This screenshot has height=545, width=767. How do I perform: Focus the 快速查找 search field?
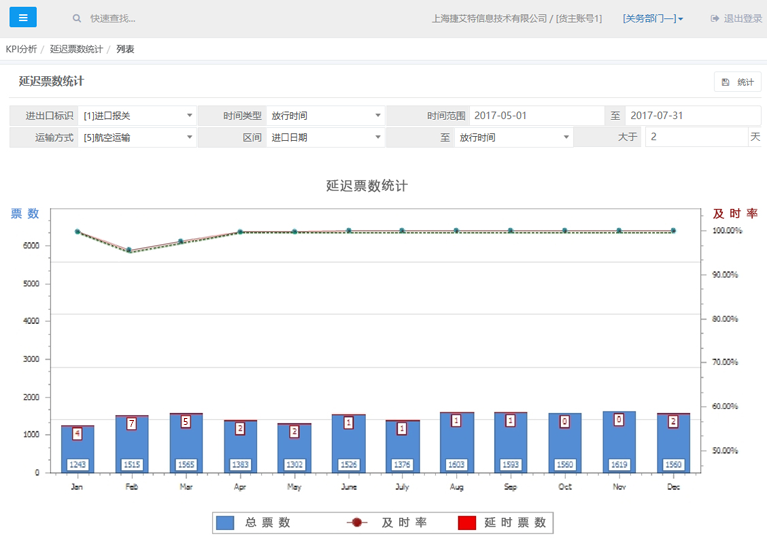tap(113, 19)
